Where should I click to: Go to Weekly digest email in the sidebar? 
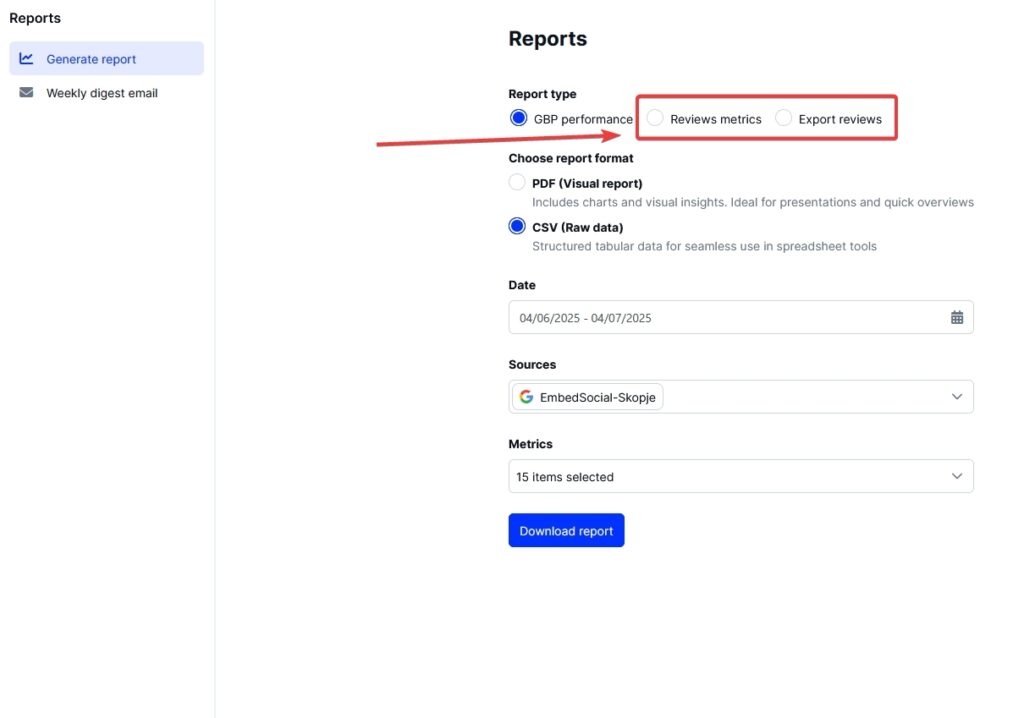point(101,93)
